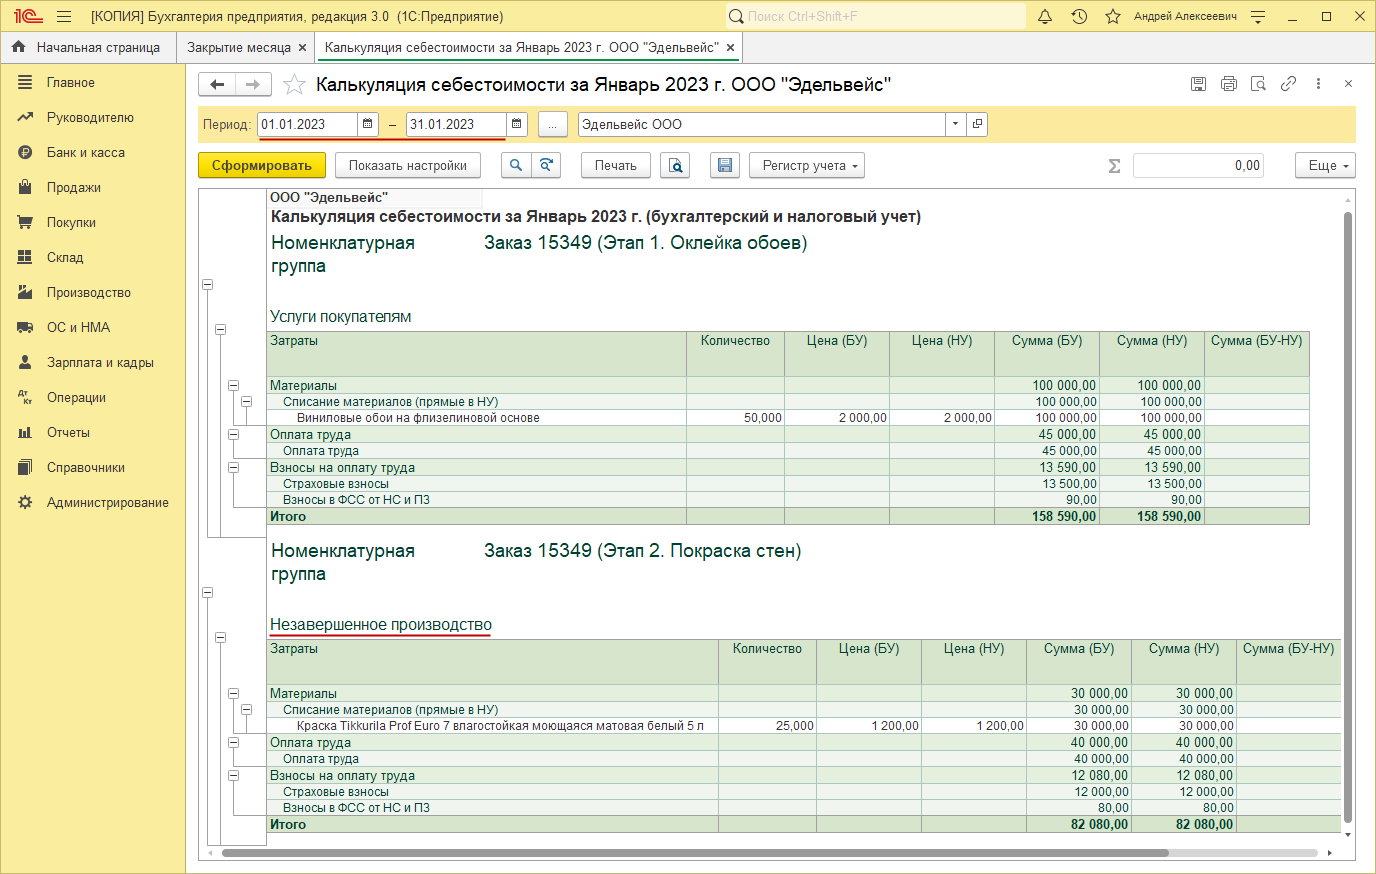Open organization card with the open icon
The height and width of the screenshot is (874, 1376).
(x=977, y=124)
